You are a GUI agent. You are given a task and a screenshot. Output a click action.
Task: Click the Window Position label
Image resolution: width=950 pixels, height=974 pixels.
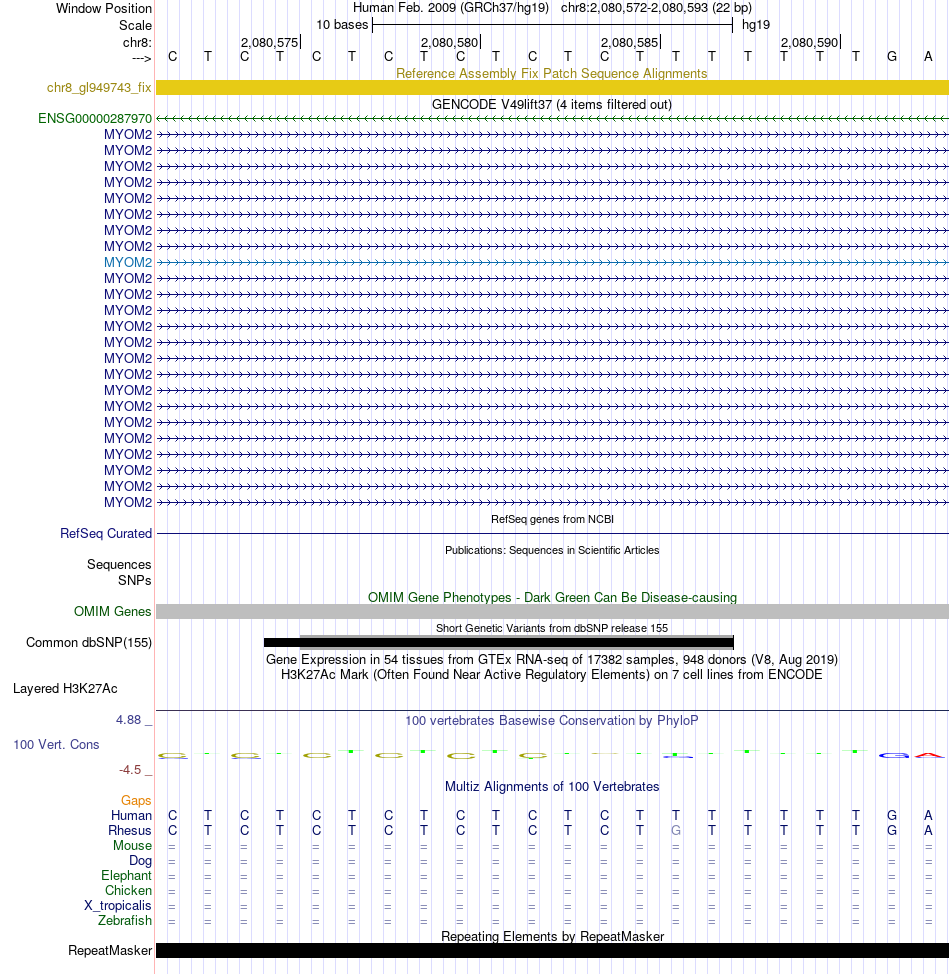point(104,9)
